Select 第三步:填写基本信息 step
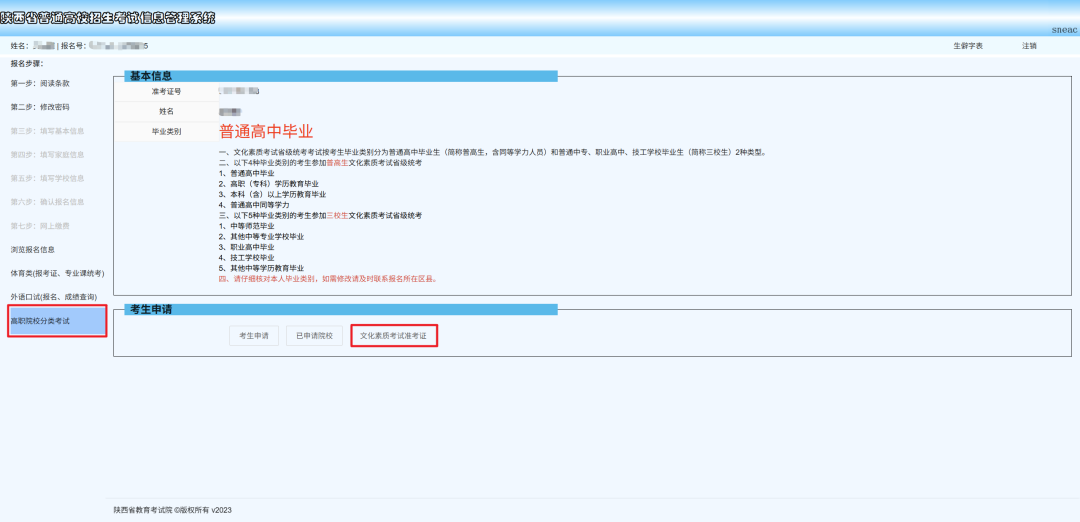Image resolution: width=1080 pixels, height=522 pixels. tap(47, 131)
